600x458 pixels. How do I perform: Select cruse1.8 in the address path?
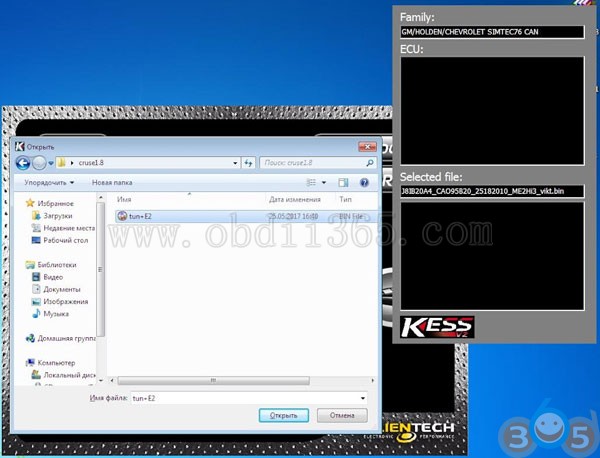[91, 163]
